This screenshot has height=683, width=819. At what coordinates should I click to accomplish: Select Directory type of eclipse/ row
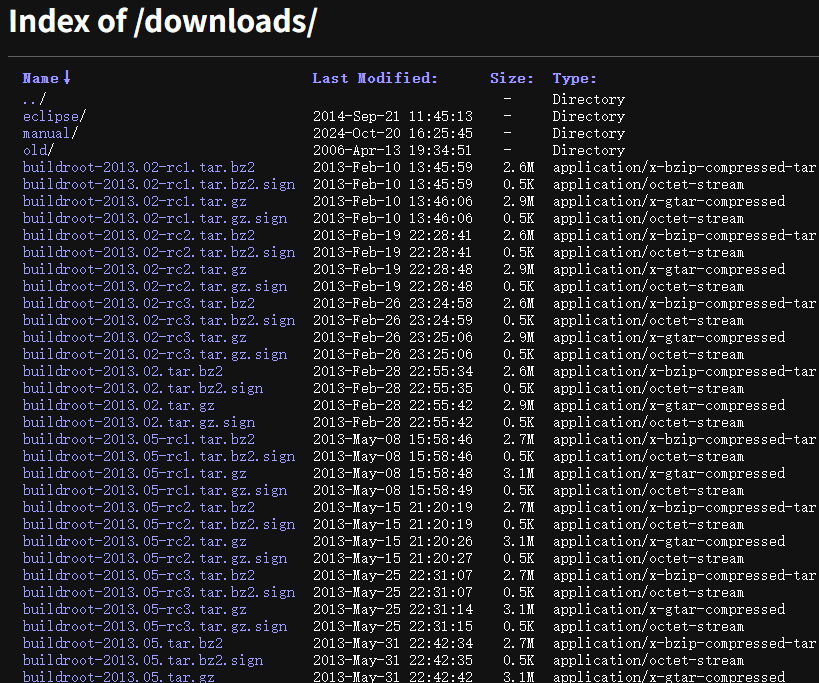589,116
